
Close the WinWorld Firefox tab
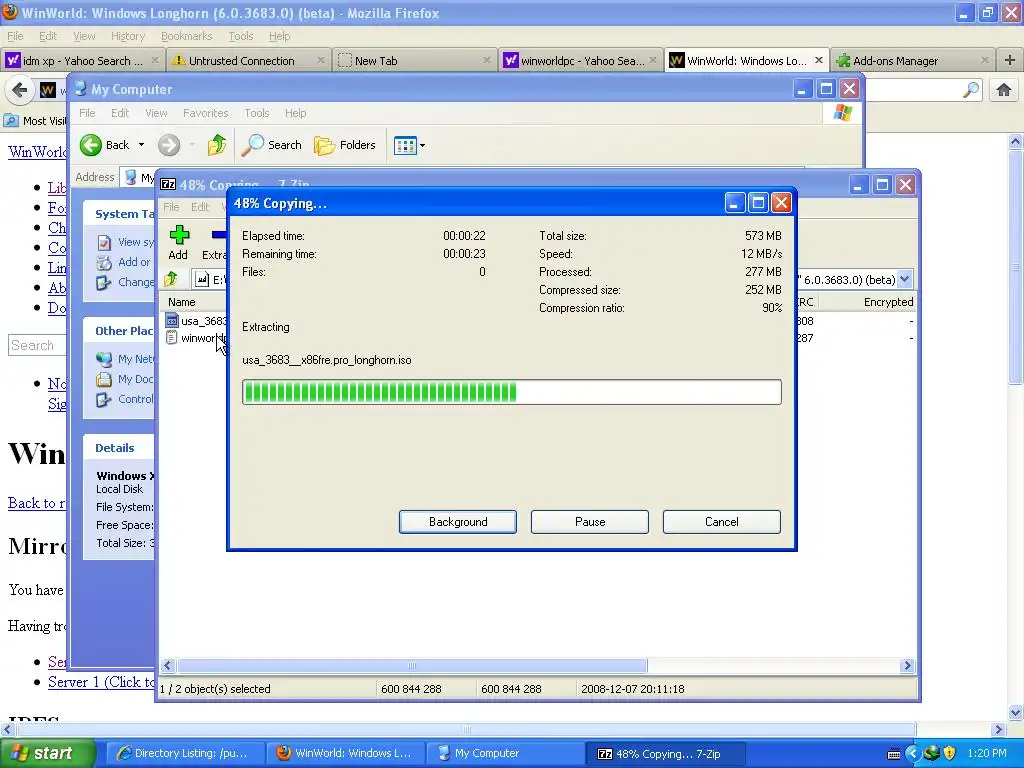819,60
